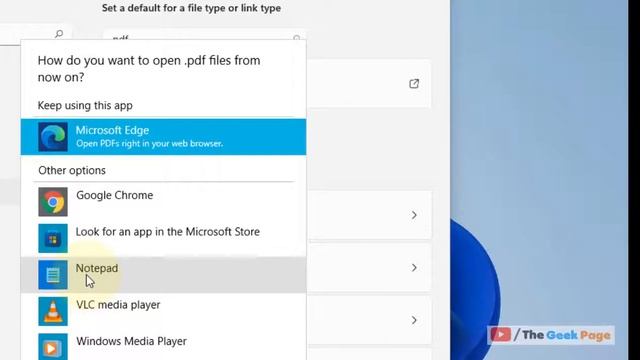This screenshot has height=360, width=640.
Task: Click 'Open PDFs right in your web browser' text
Action: pyautogui.click(x=149, y=144)
